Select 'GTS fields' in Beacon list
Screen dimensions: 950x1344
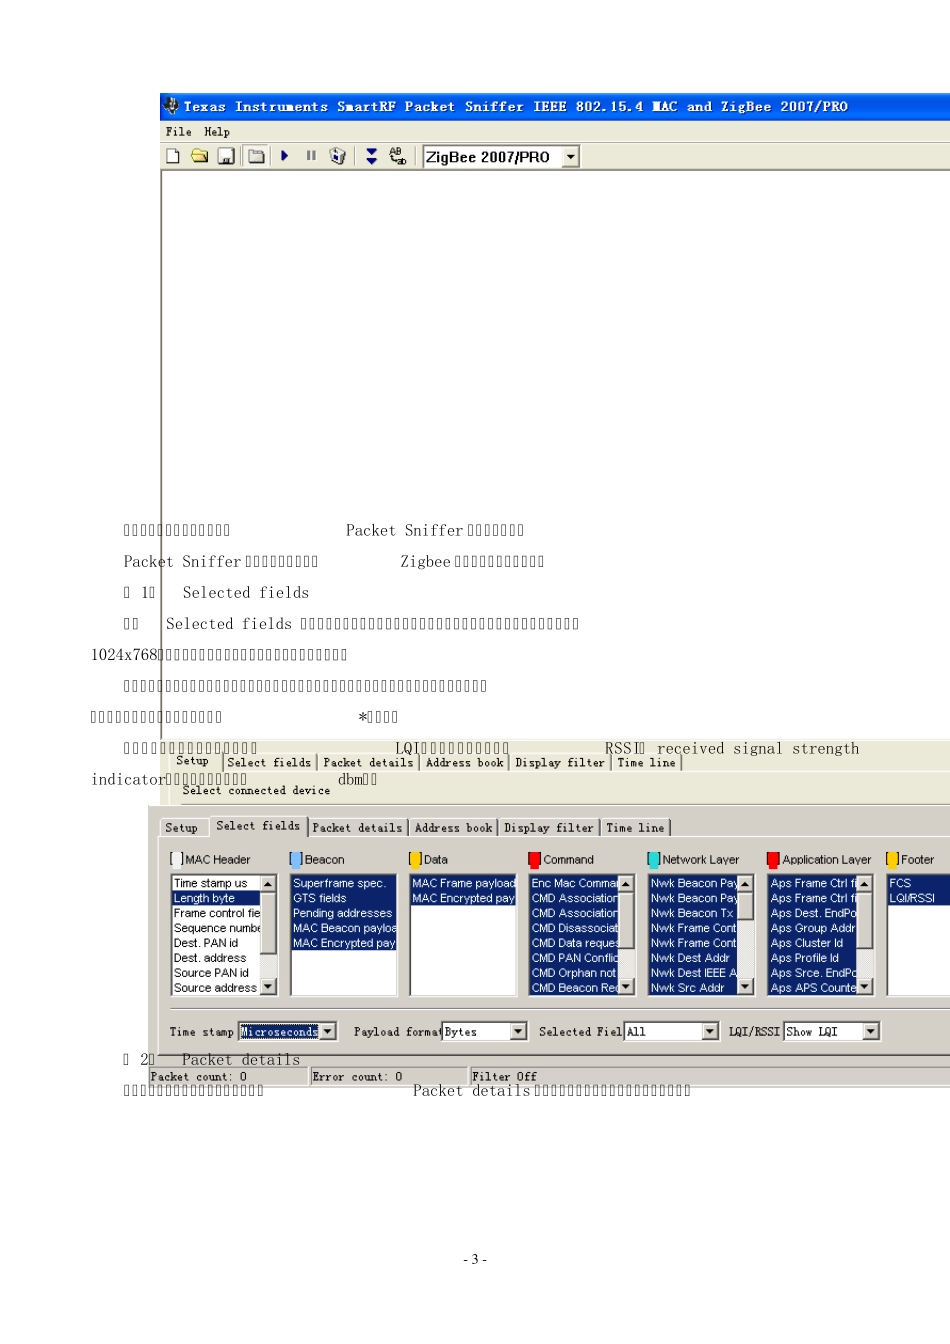344,898
